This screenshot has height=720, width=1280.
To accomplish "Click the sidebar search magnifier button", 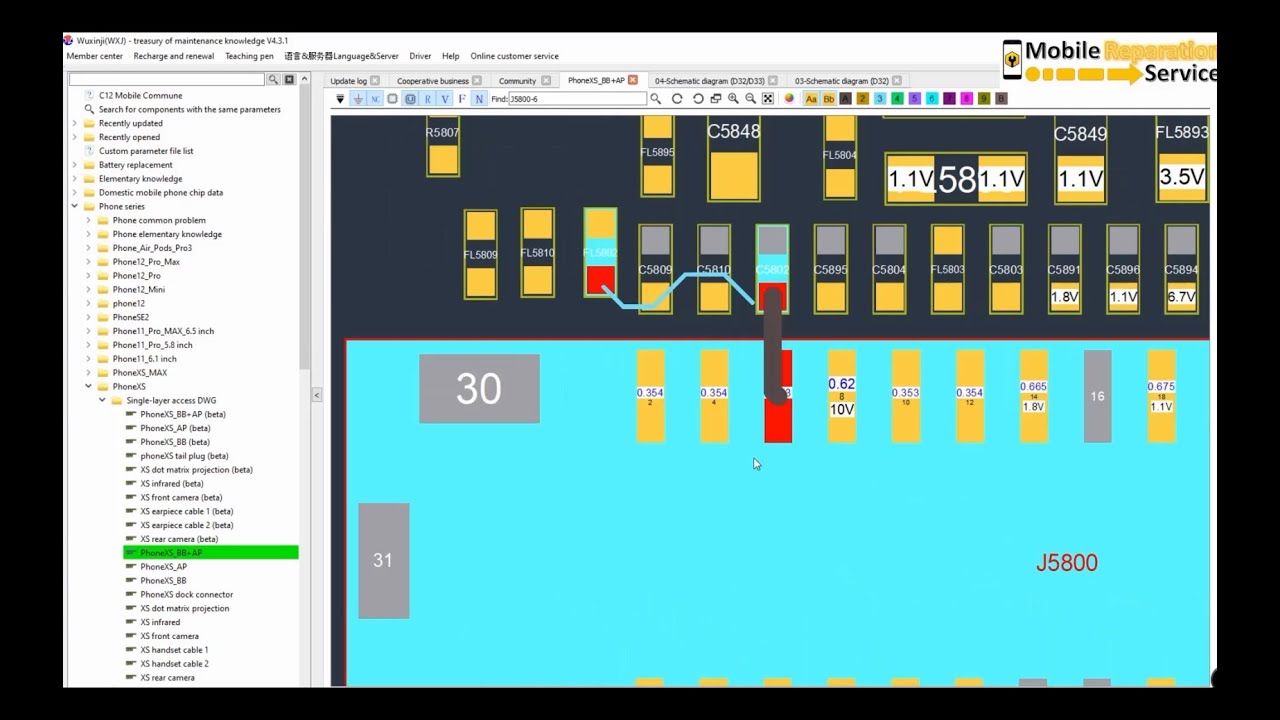I will (x=274, y=80).
